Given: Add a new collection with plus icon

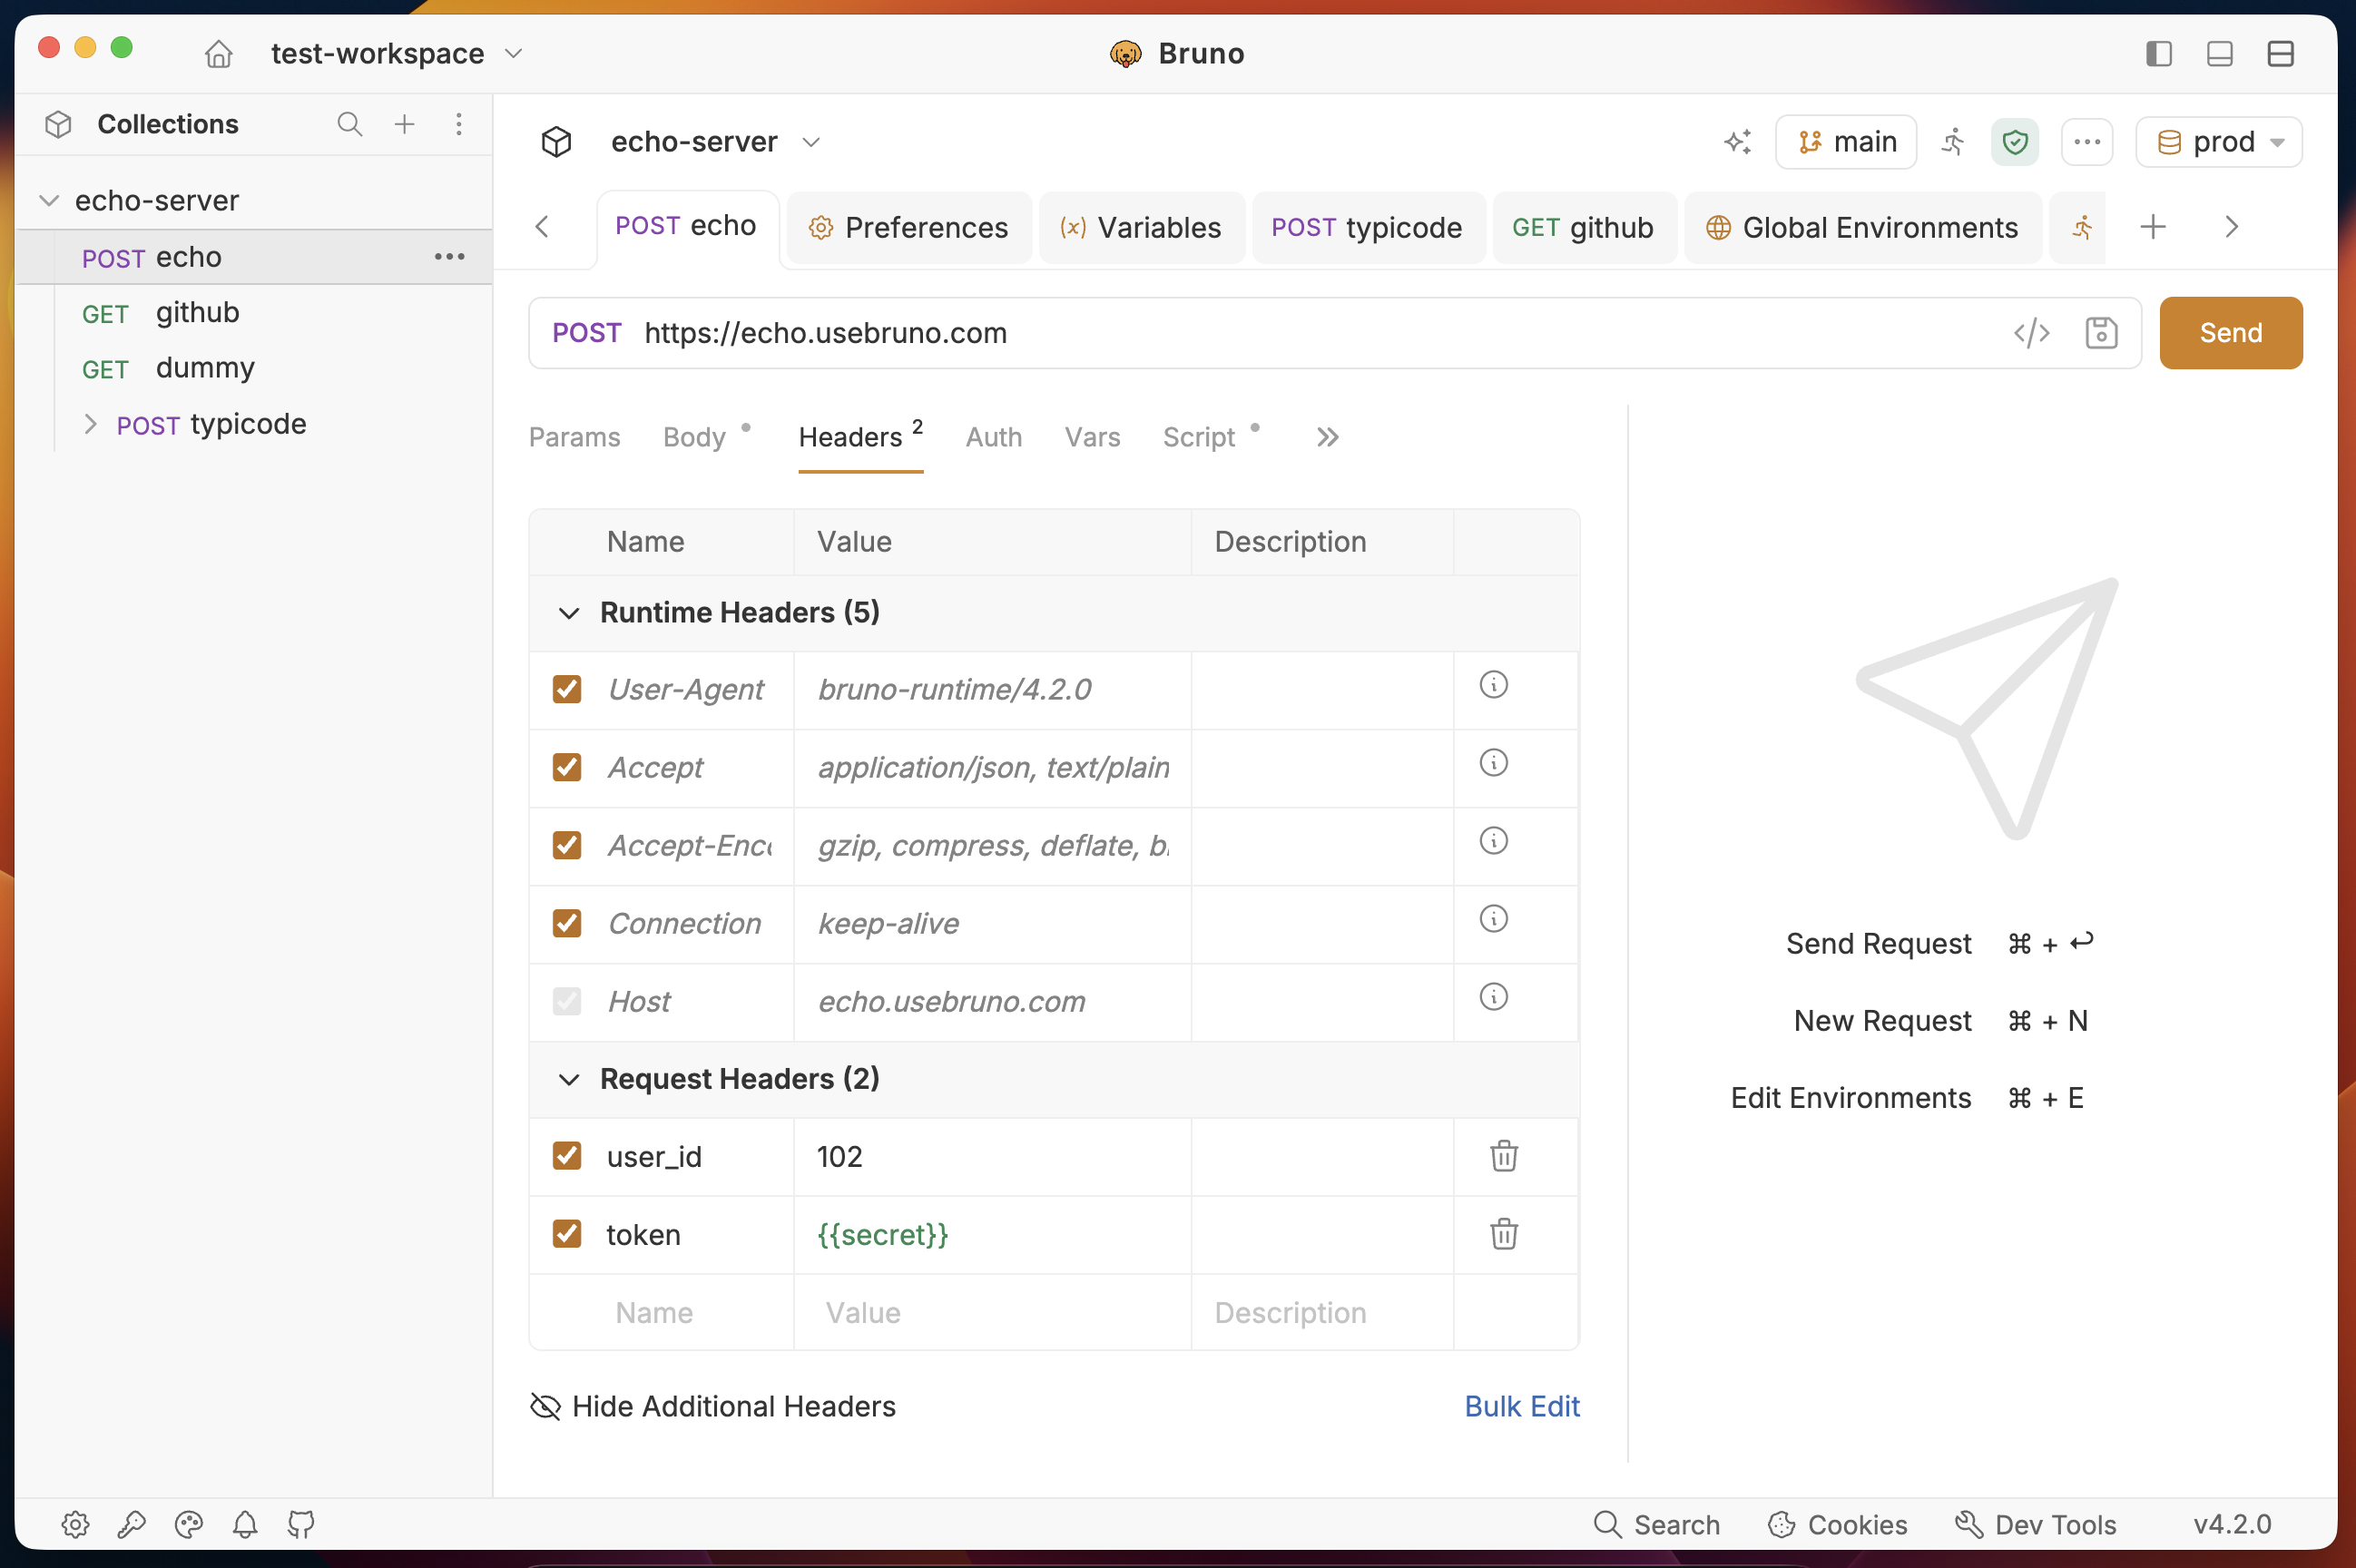Looking at the screenshot, I should click(x=404, y=124).
